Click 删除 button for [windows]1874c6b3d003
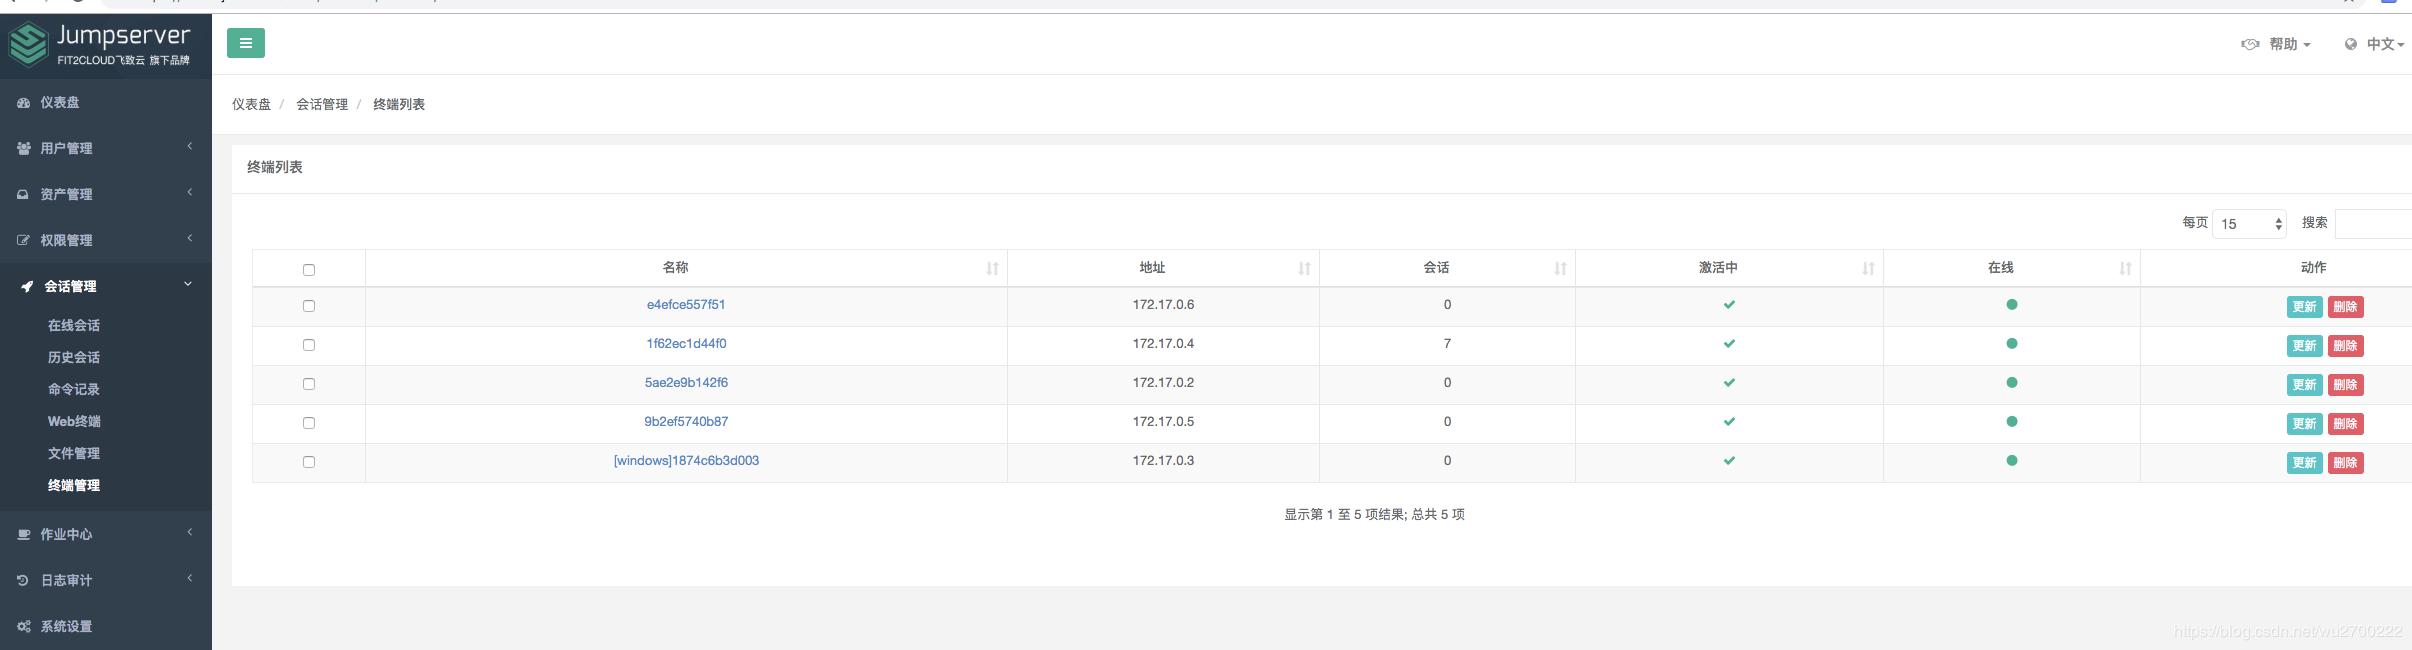Screen dimensions: 2412x650 [x=2346, y=463]
